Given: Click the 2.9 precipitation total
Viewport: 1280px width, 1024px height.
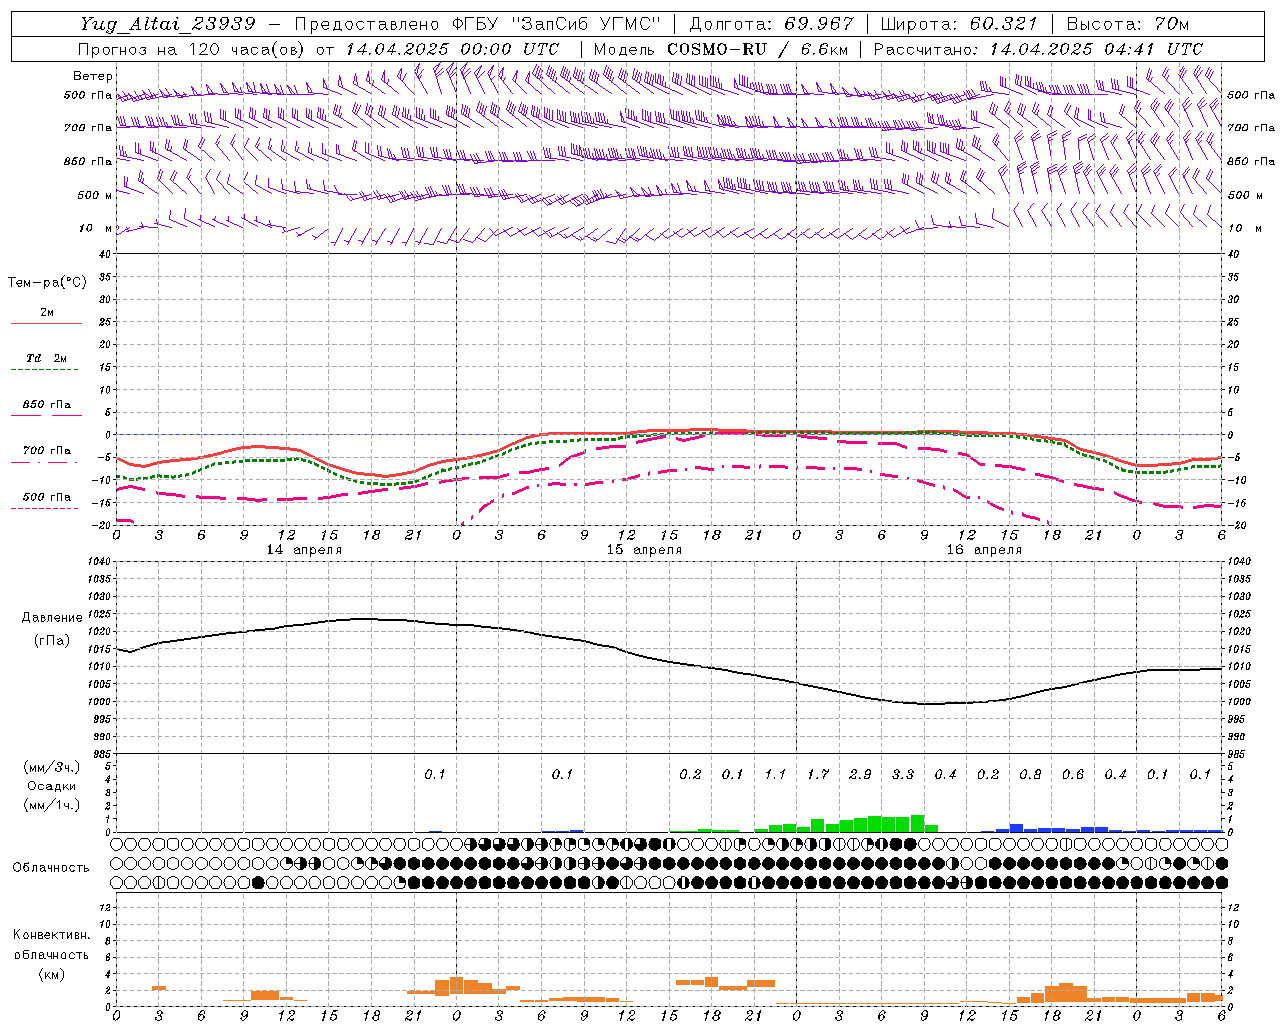Looking at the screenshot, I should pos(860,774).
